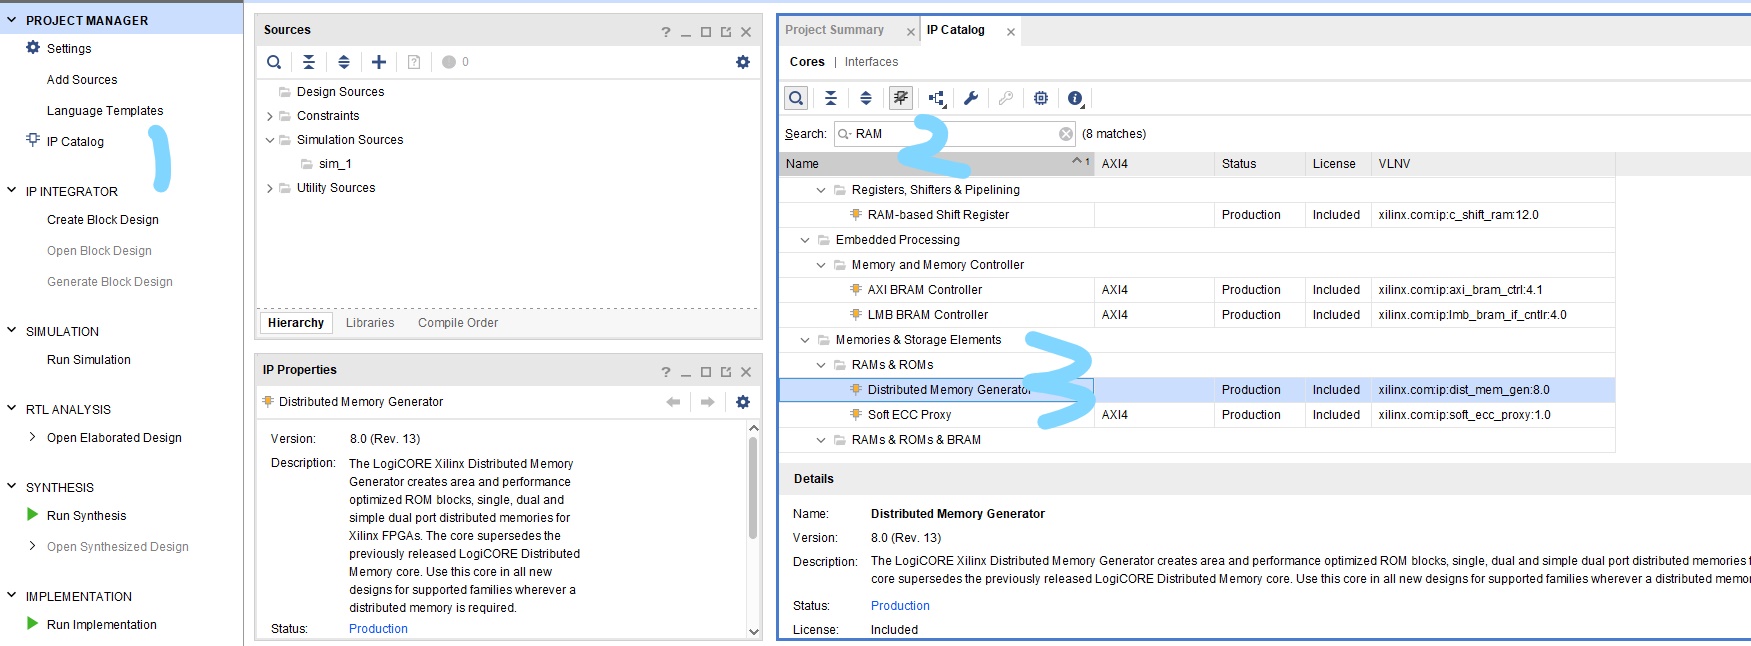Float the Sources panel window

click(726, 32)
